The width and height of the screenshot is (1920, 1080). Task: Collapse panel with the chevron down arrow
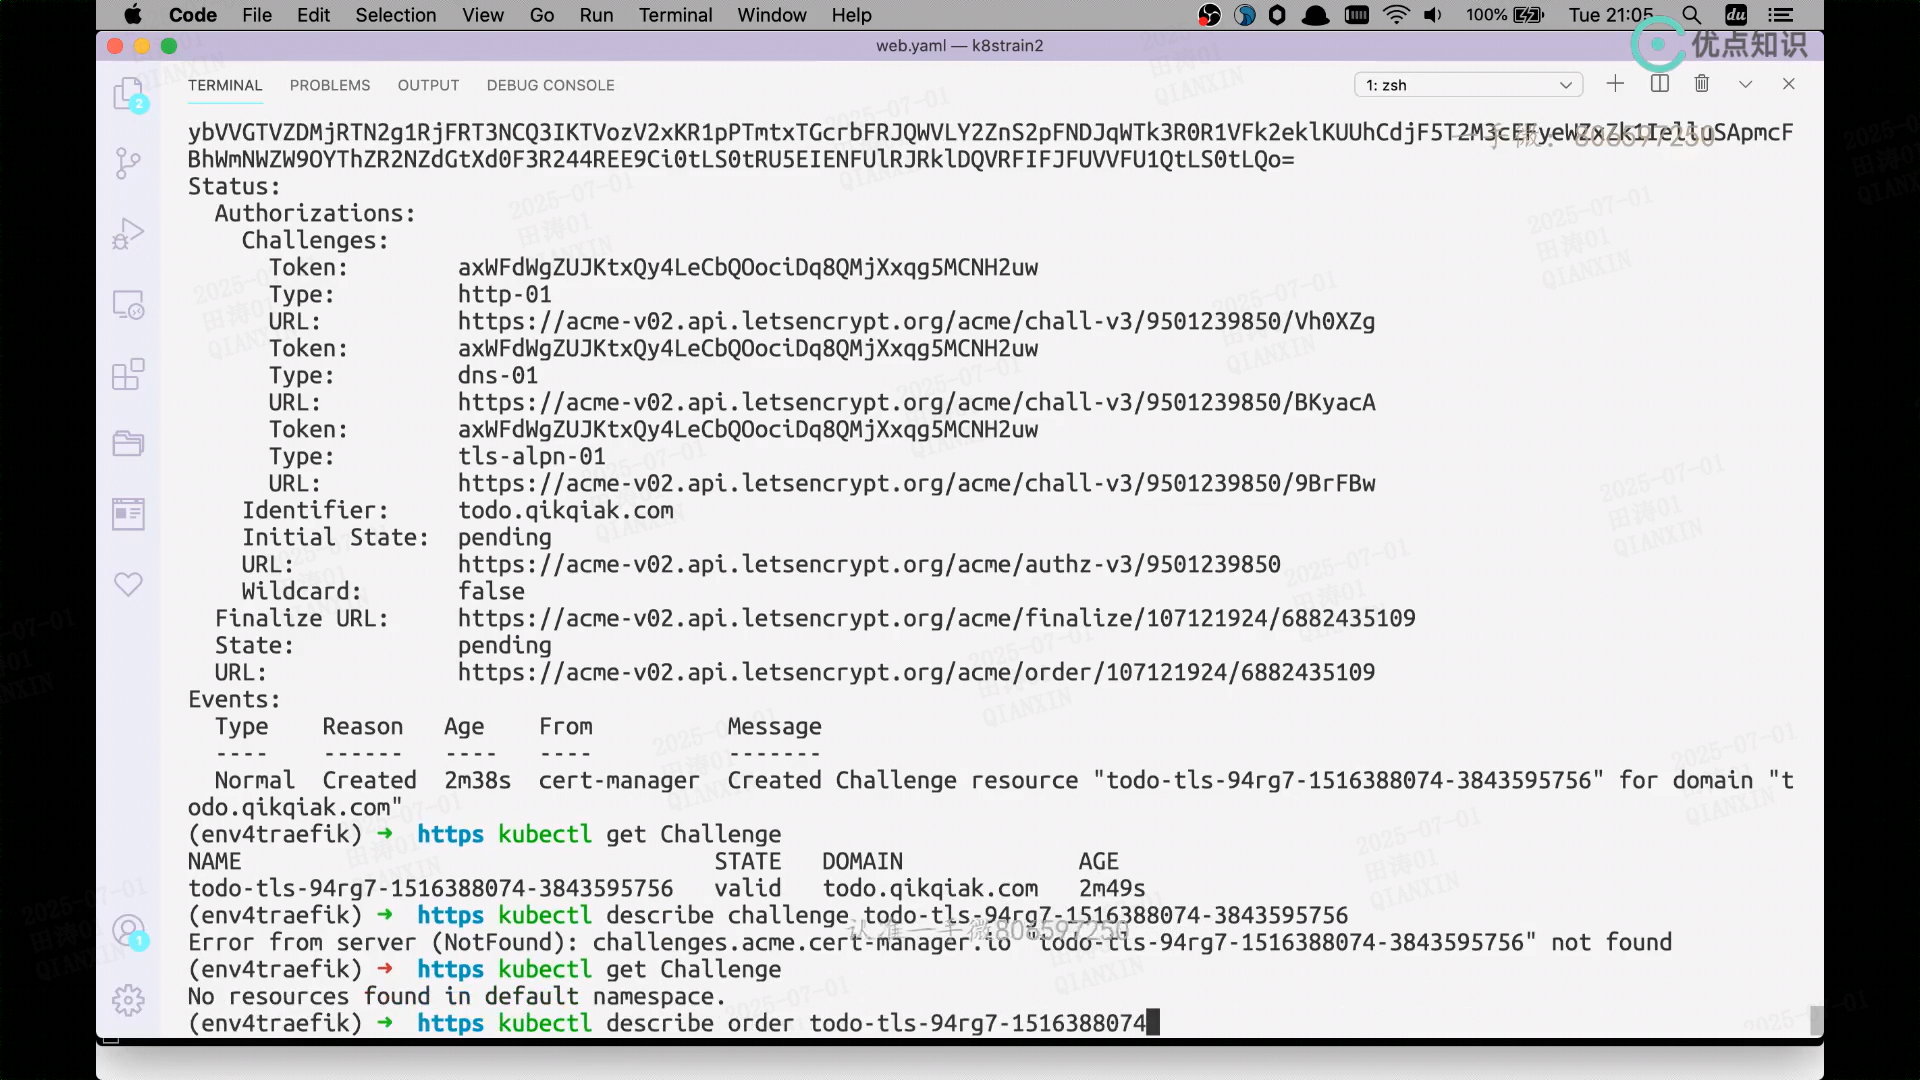[1746, 84]
